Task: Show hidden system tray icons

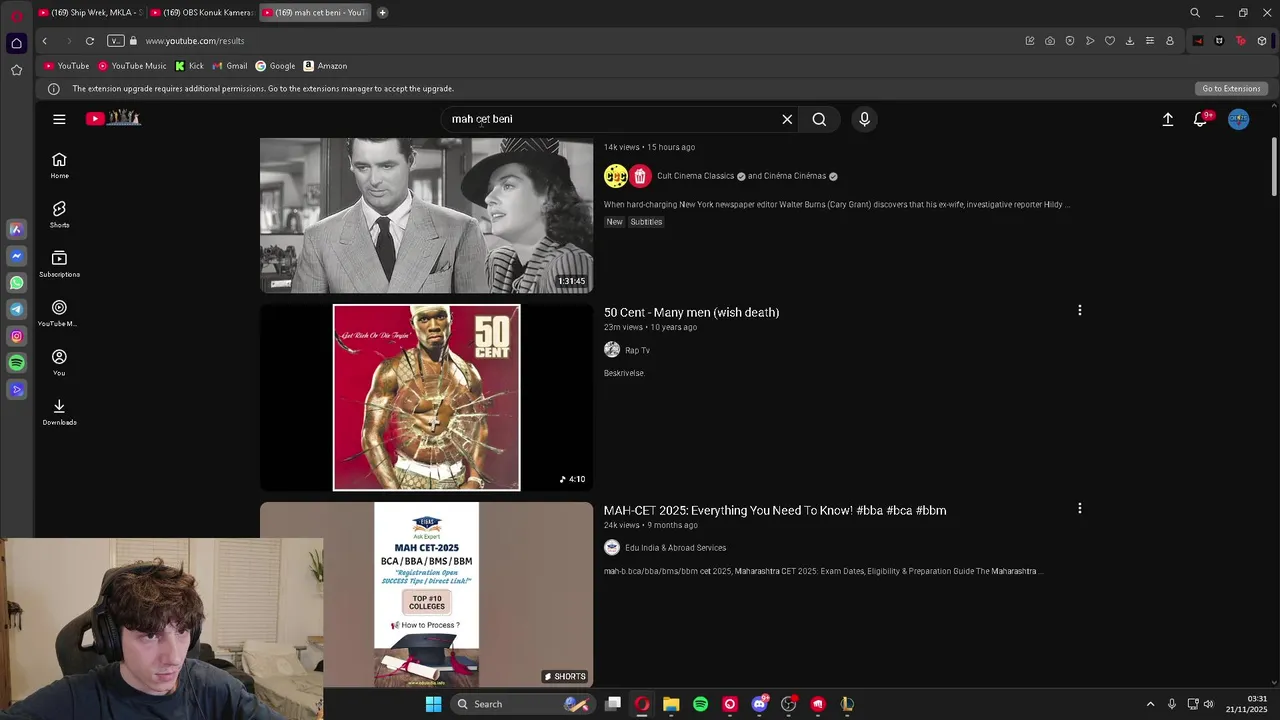Action: [1150, 704]
